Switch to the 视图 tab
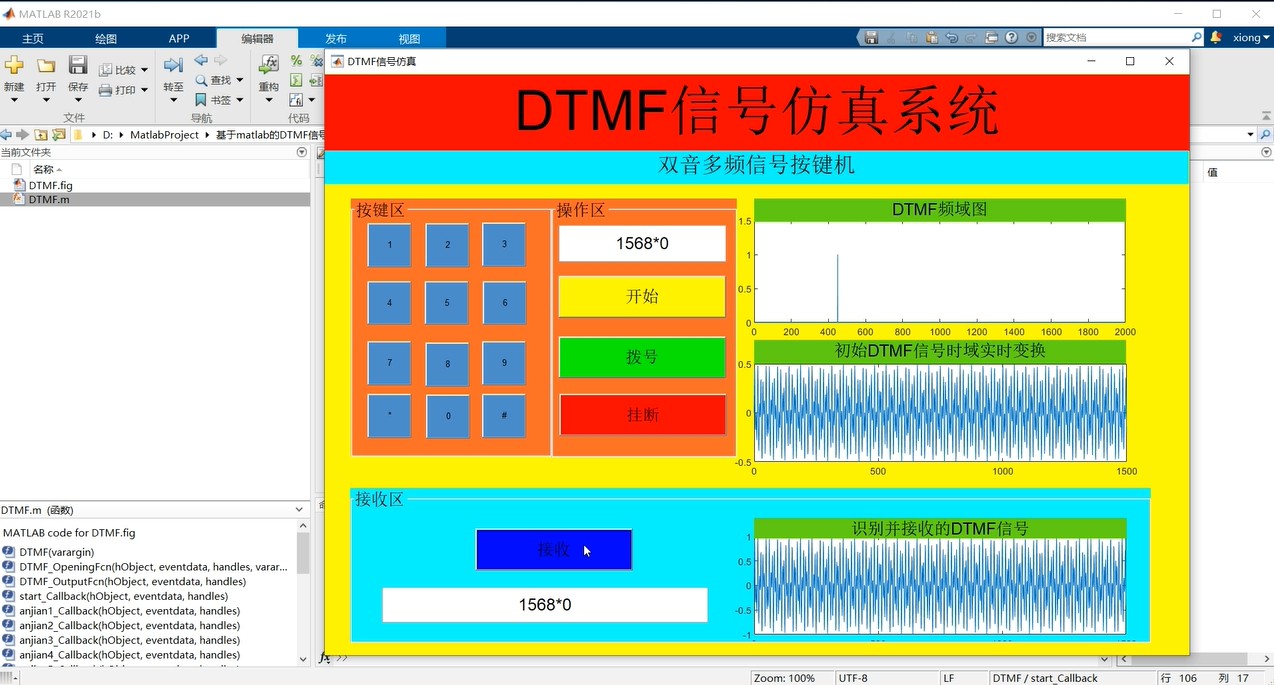Image resolution: width=1274 pixels, height=685 pixels. pyautogui.click(x=410, y=38)
